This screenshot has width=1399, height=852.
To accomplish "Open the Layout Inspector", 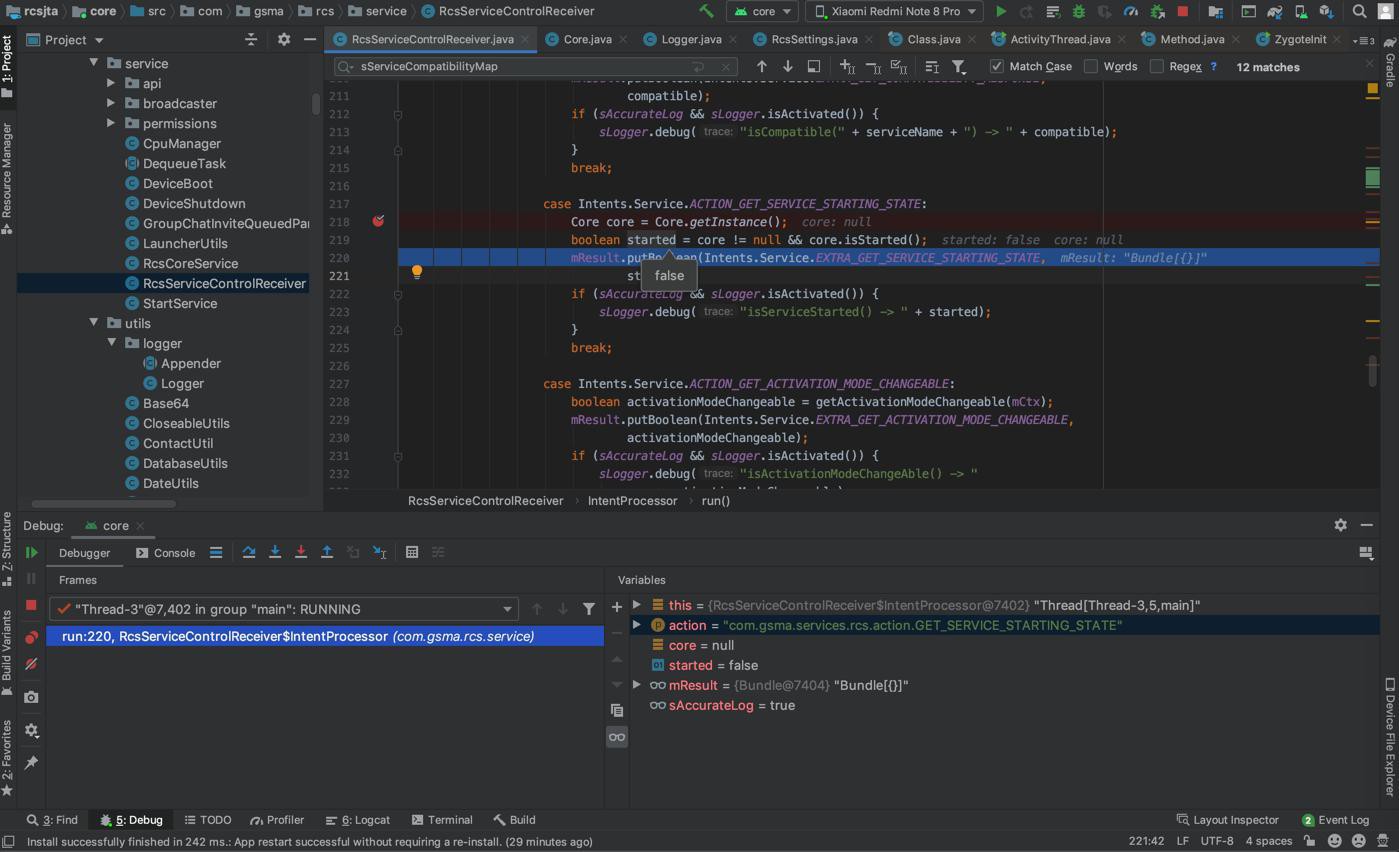I will pos(1228,820).
